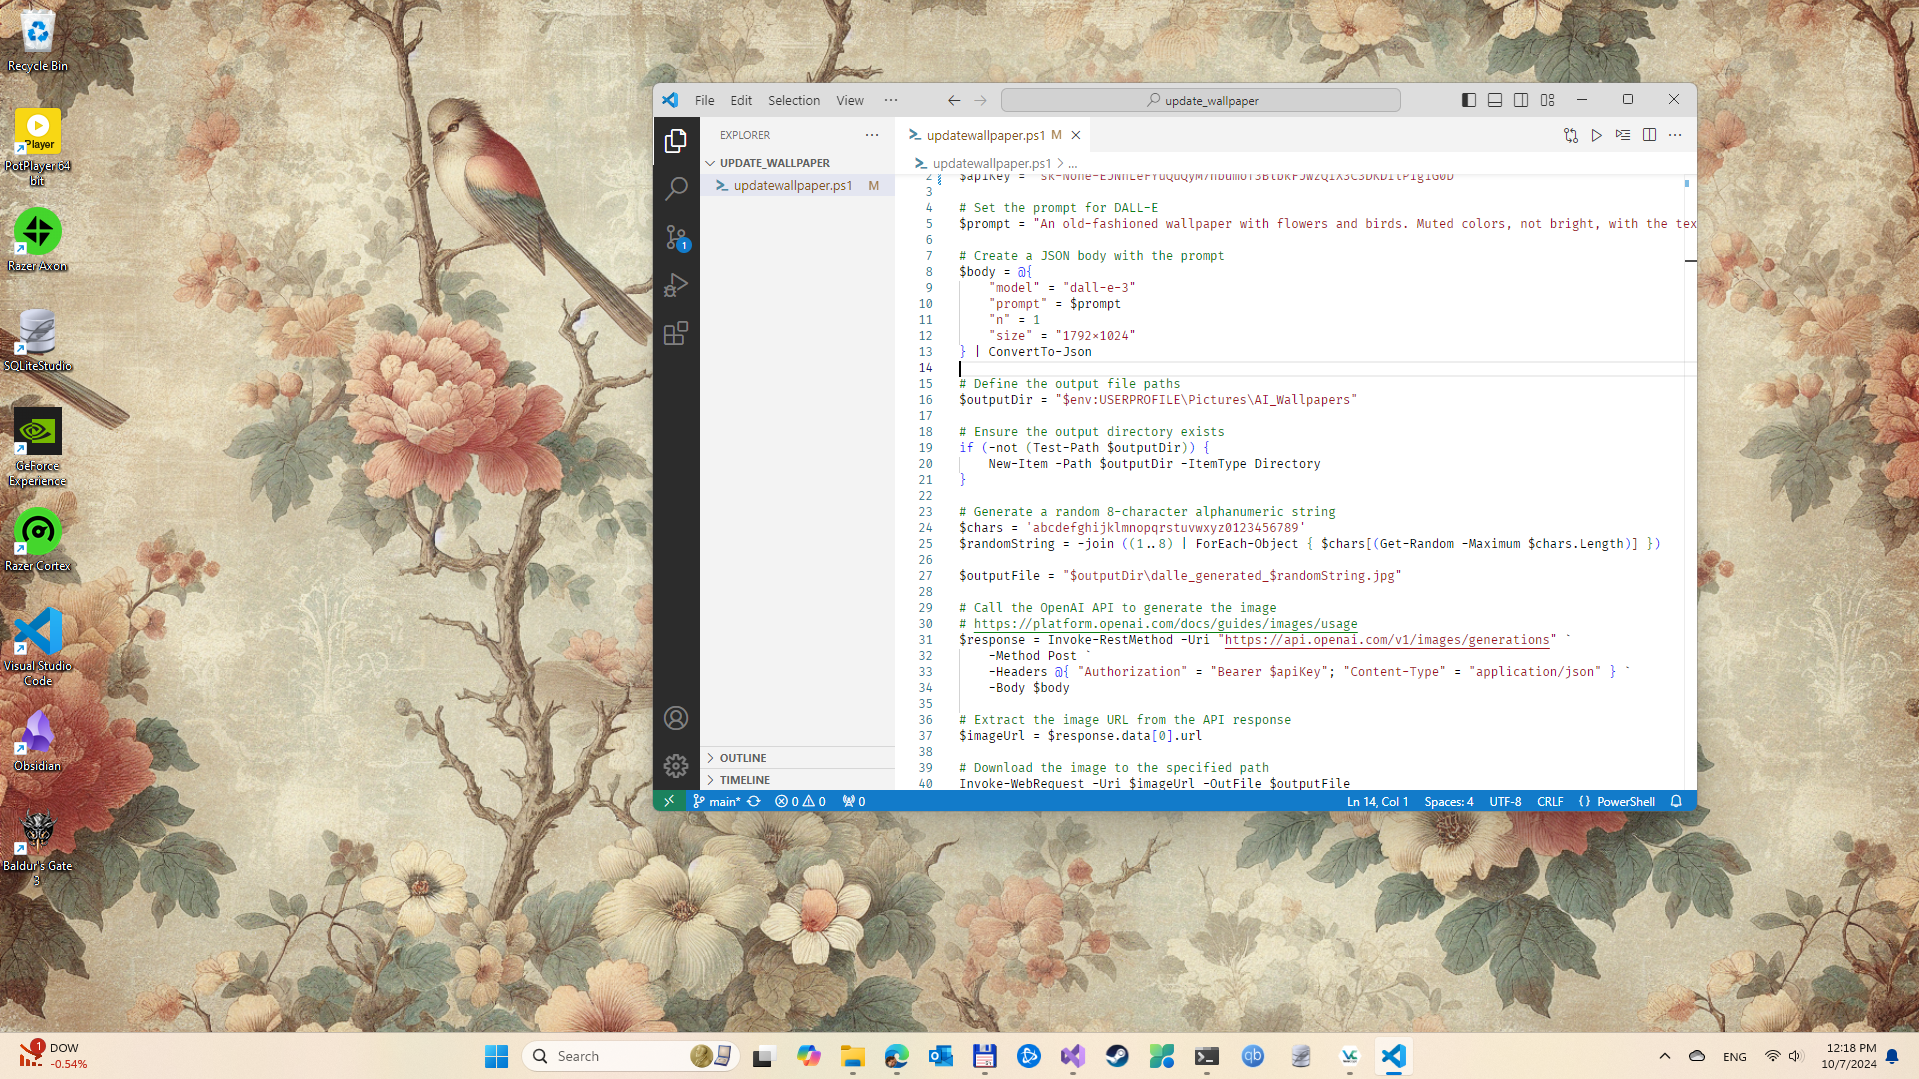Toggle the Primary Side Bar visibility

1468,100
